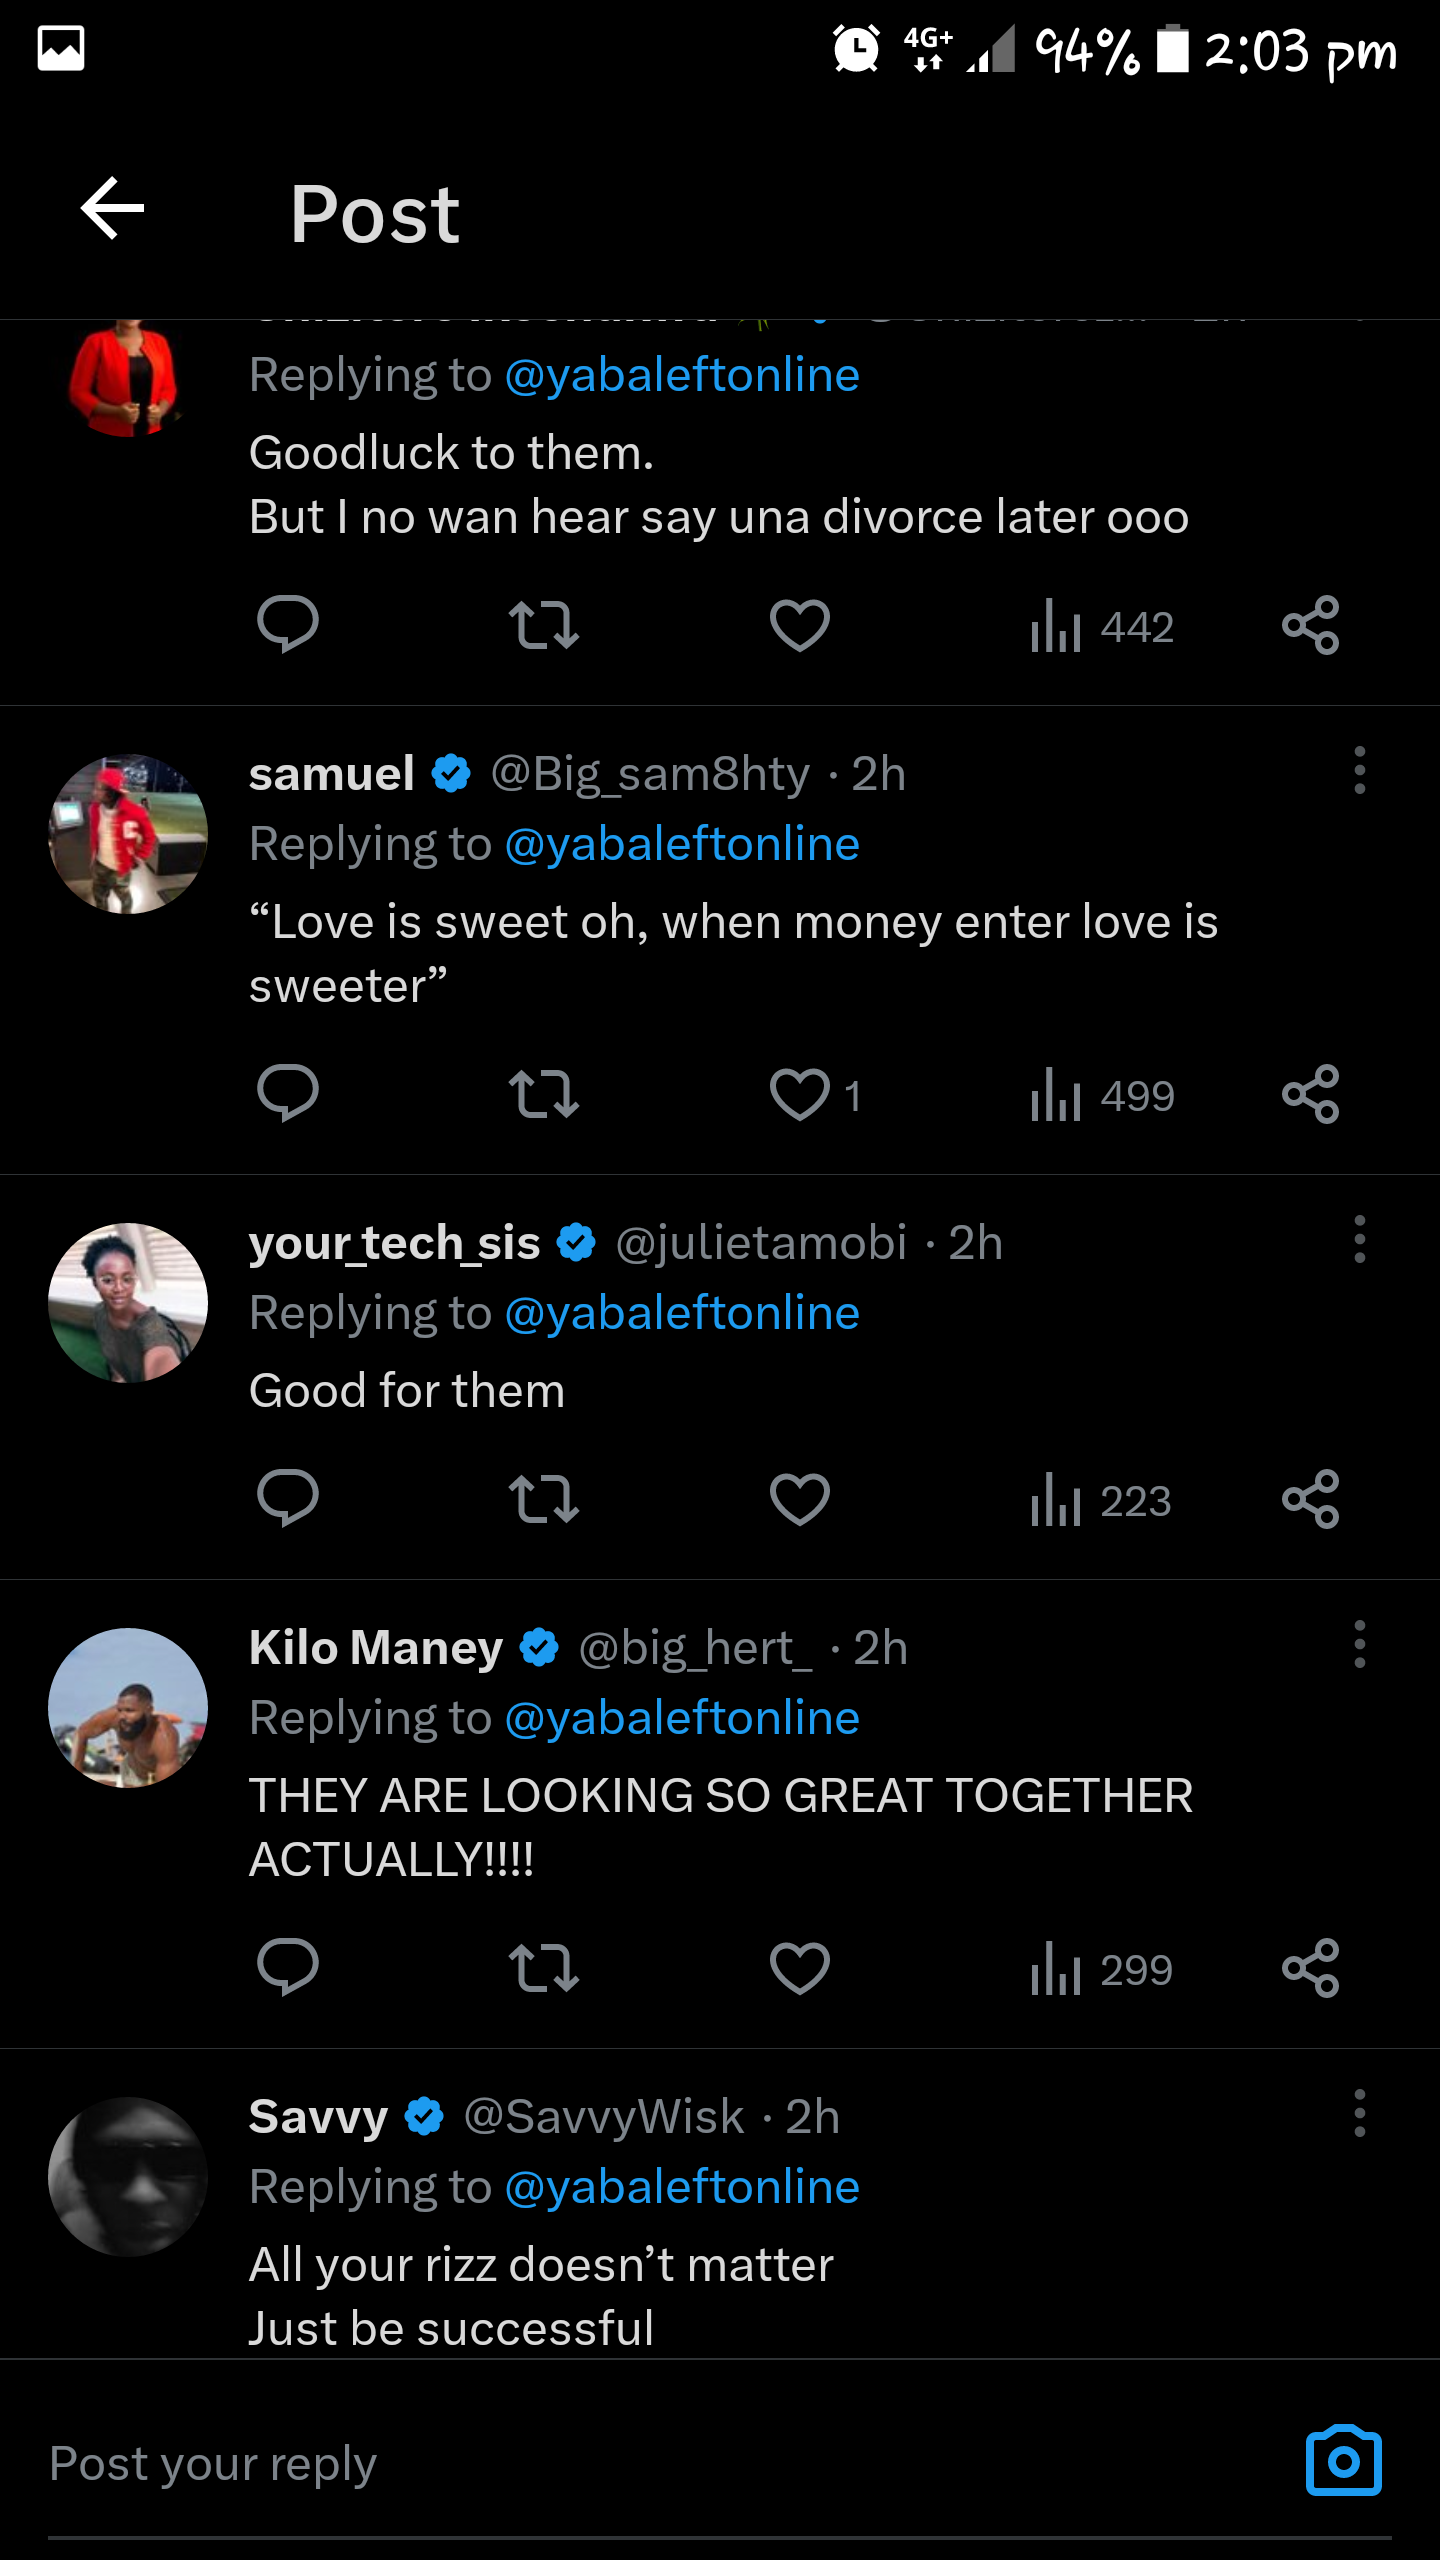Open Savvy's profile picture
Screen dimensions: 1440x2560
128,2176
